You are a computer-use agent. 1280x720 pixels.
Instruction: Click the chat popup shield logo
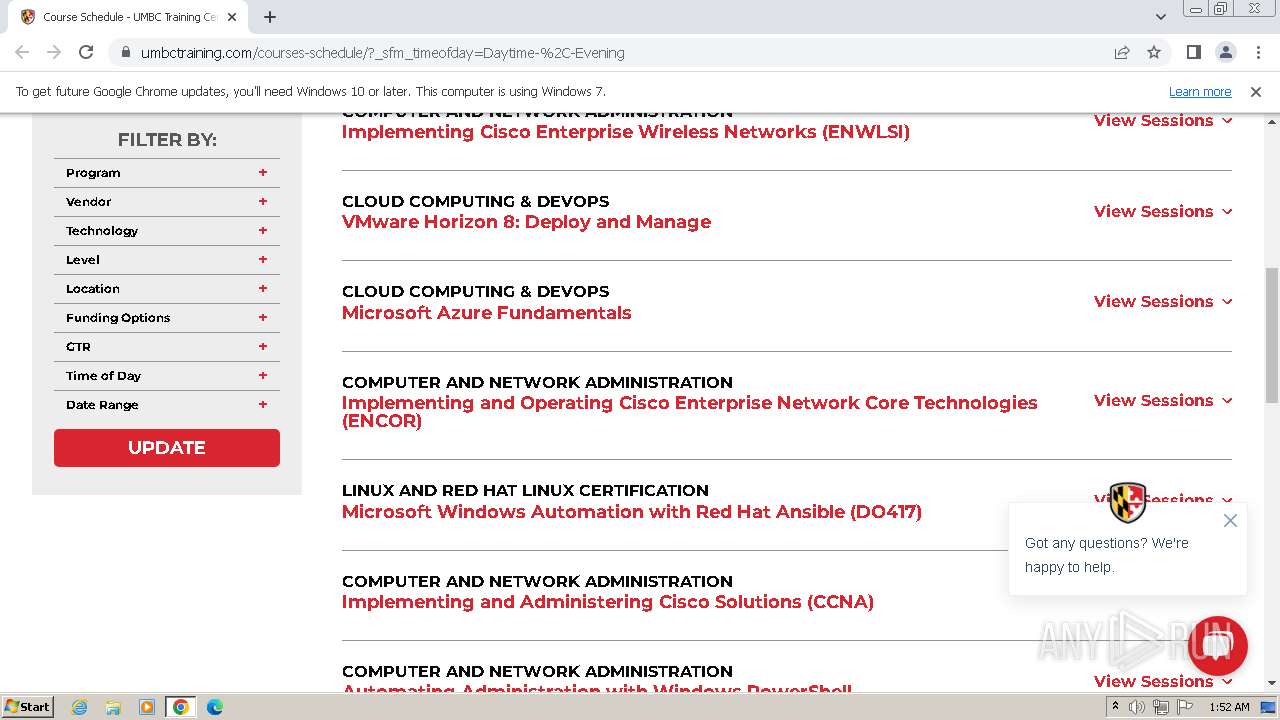coord(1128,502)
